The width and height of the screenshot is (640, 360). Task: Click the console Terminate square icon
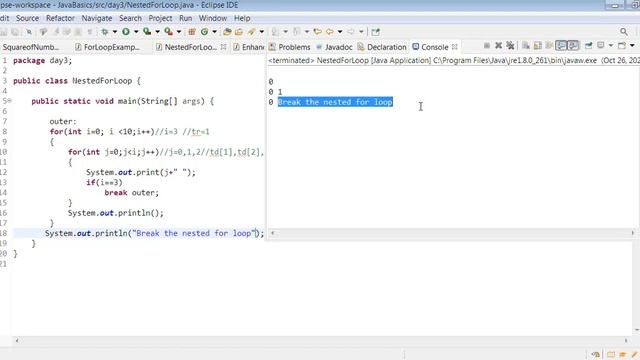coord(487,46)
